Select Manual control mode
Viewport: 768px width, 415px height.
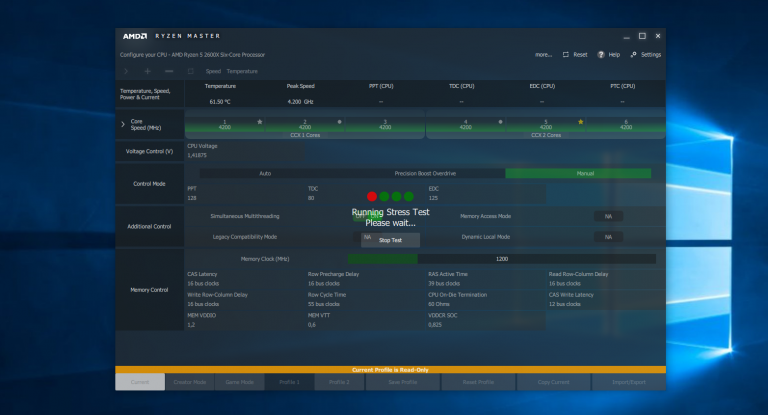click(x=578, y=173)
